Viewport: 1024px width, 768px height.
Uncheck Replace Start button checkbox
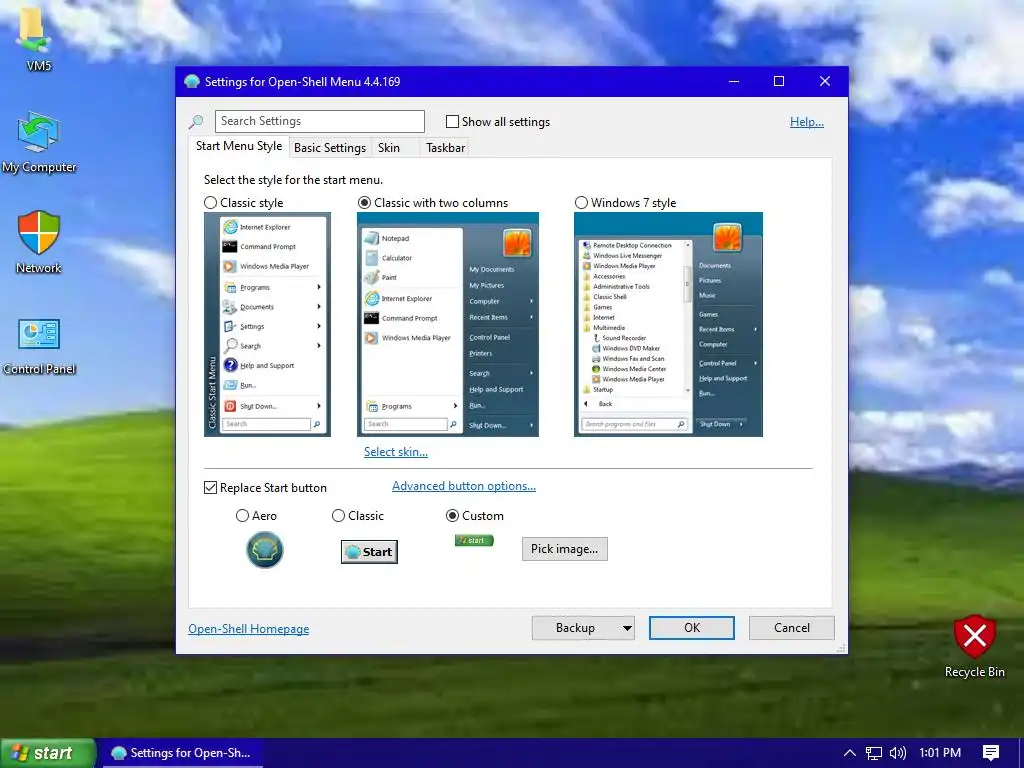tap(210, 488)
